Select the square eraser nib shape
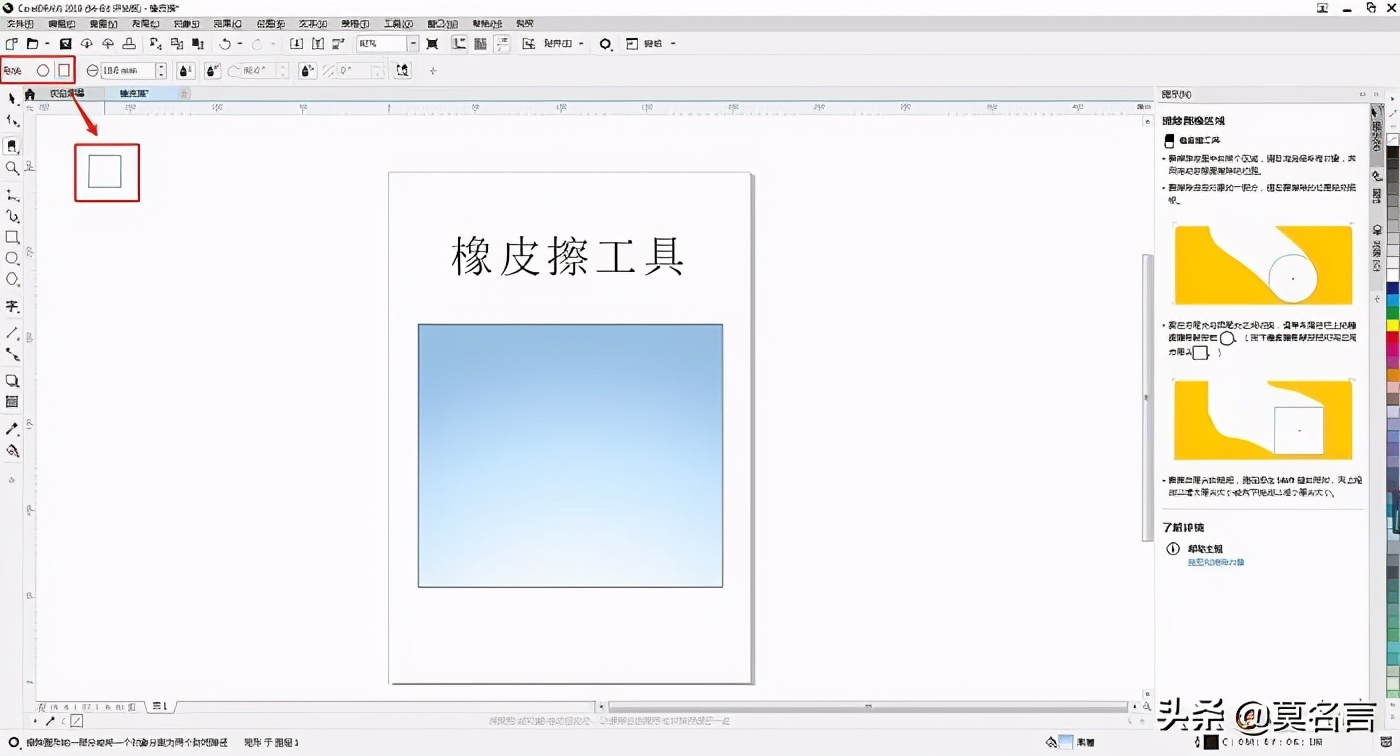 (x=65, y=70)
